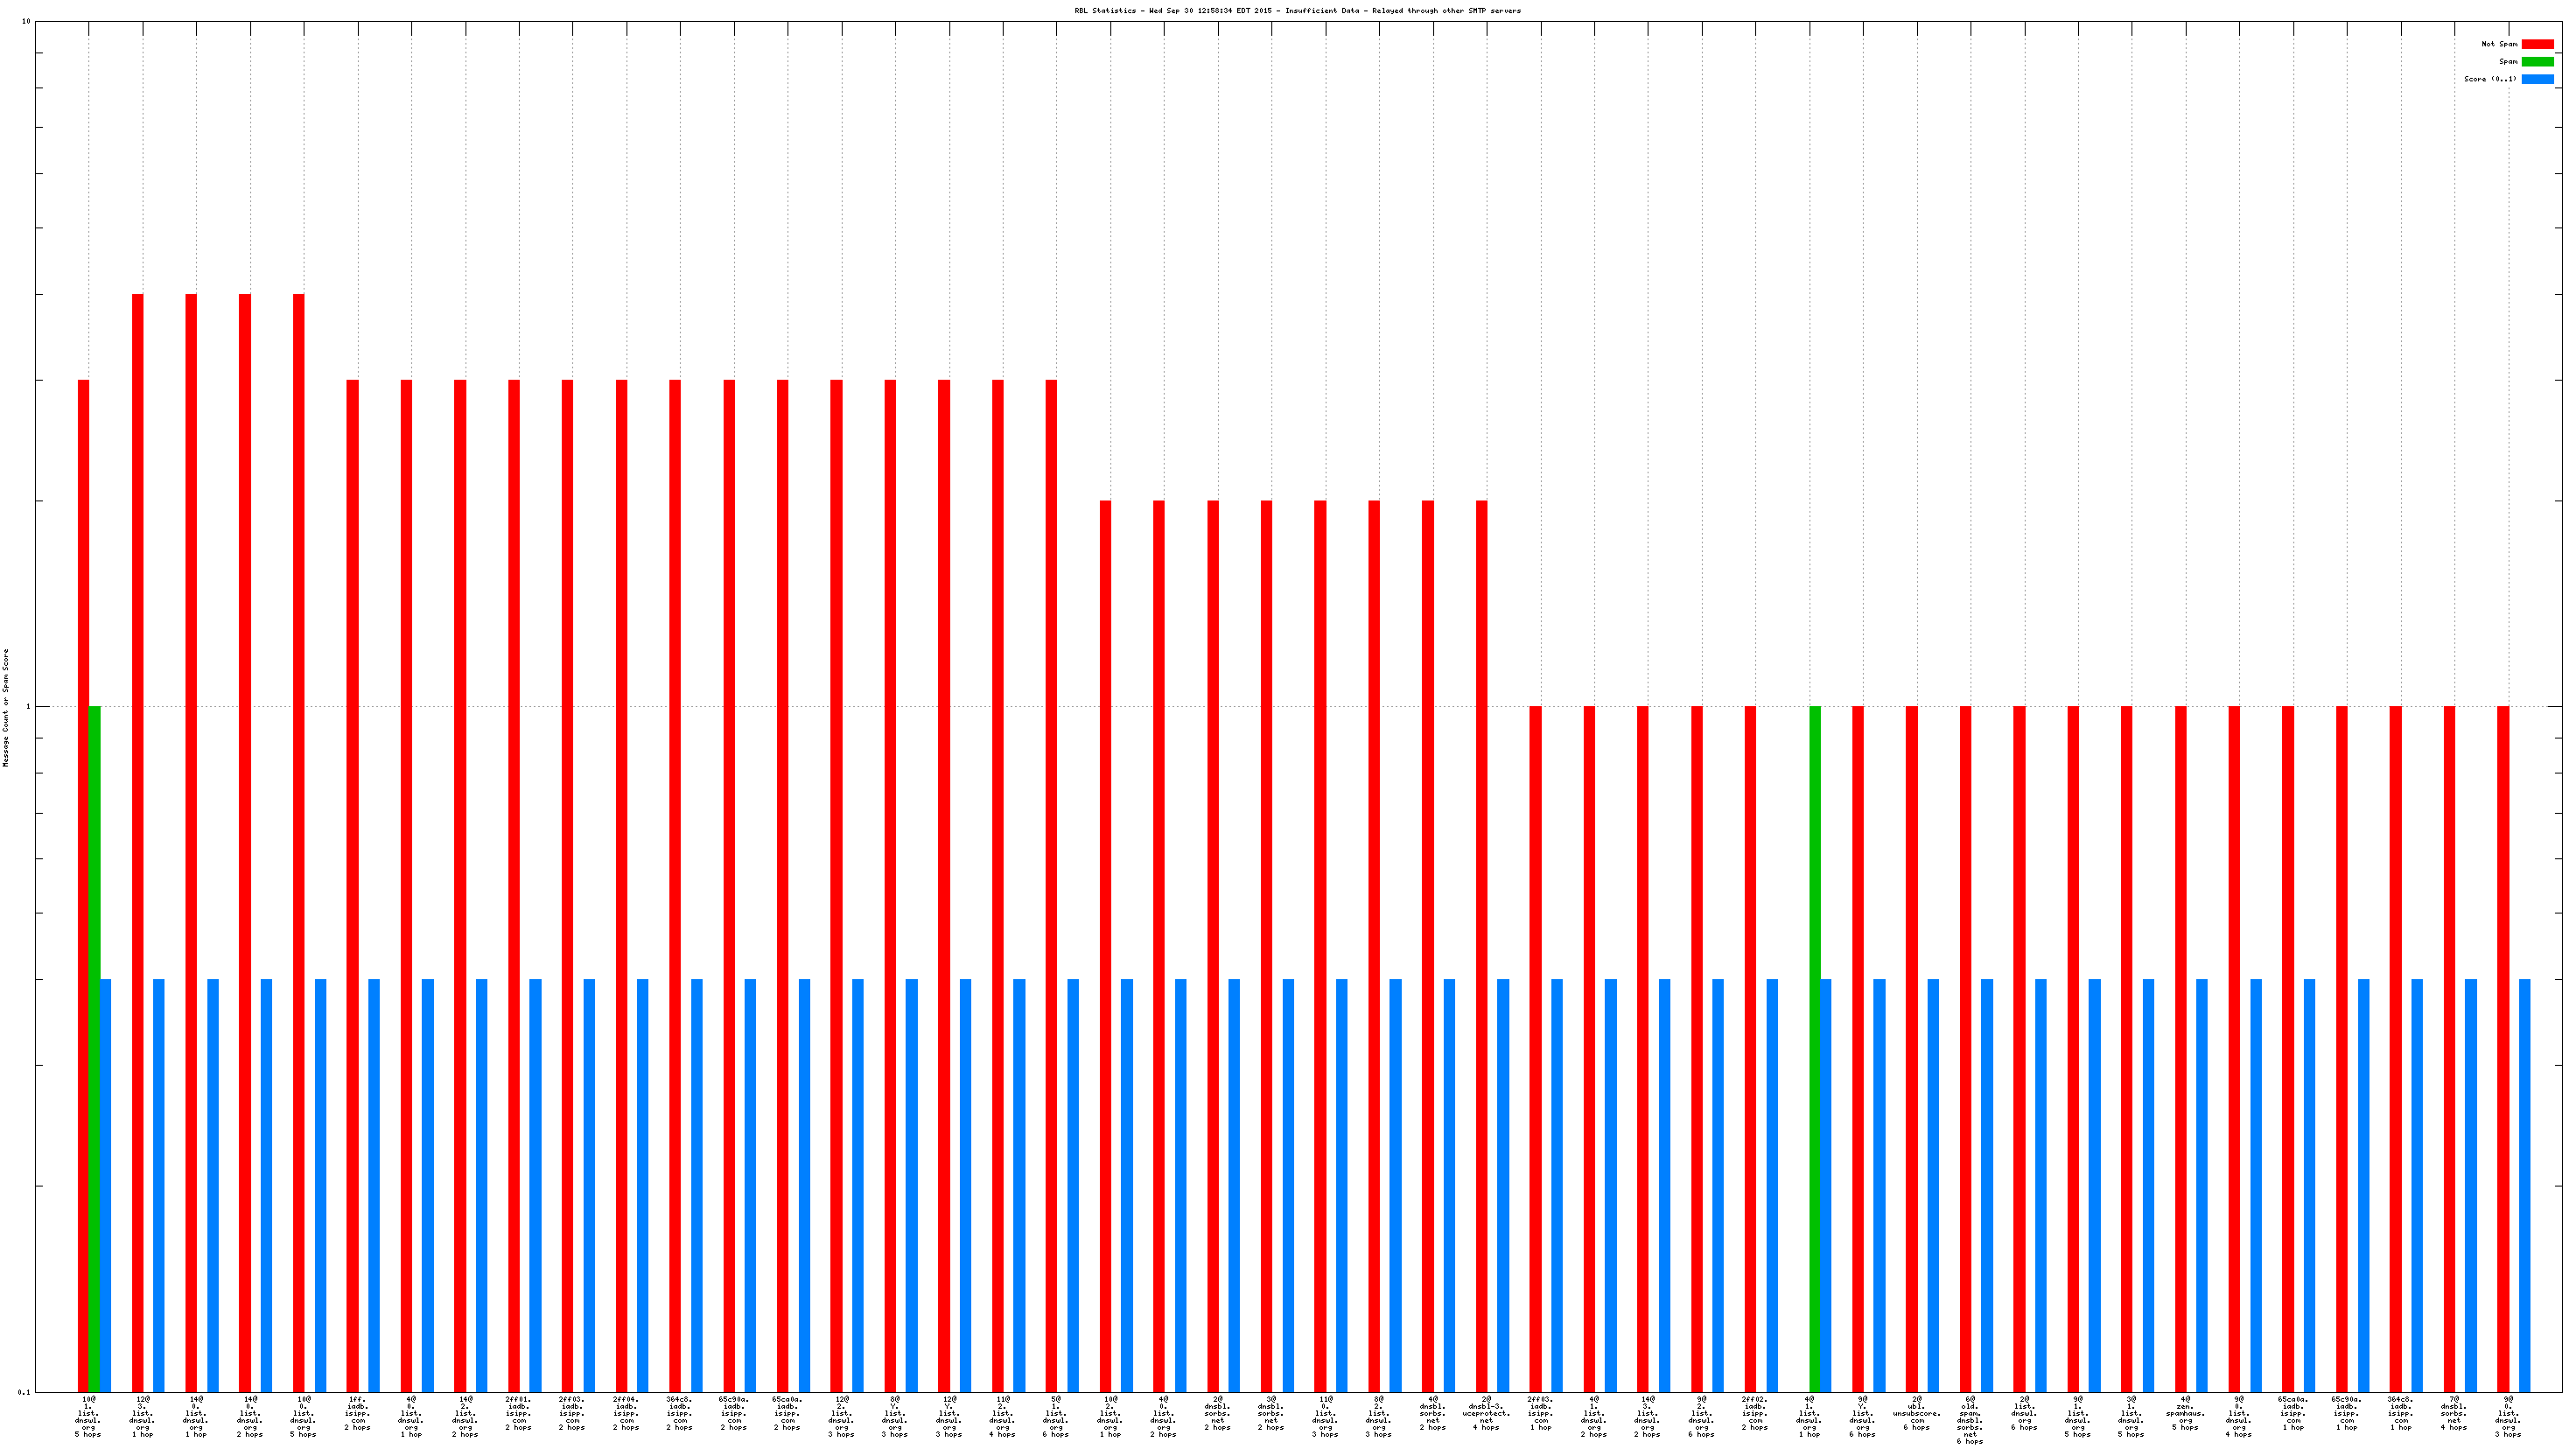
Task: Click the red bar above dnsbl-3.uceprotect.net
Action: tap(1481, 945)
